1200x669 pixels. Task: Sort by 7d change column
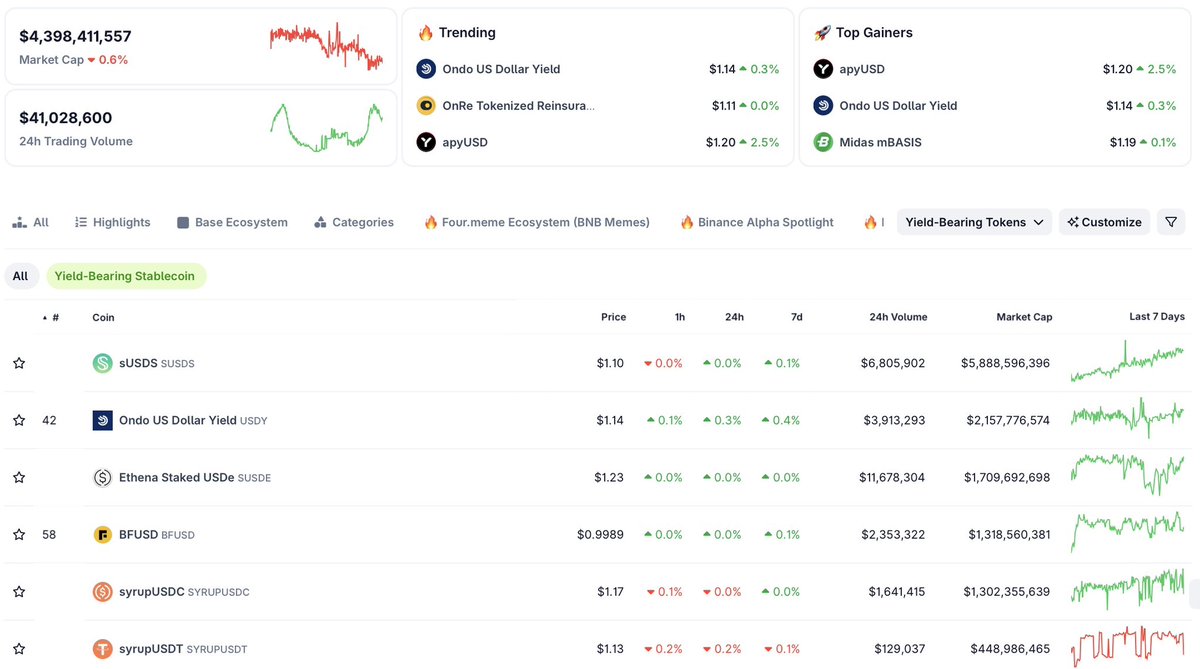click(x=796, y=317)
